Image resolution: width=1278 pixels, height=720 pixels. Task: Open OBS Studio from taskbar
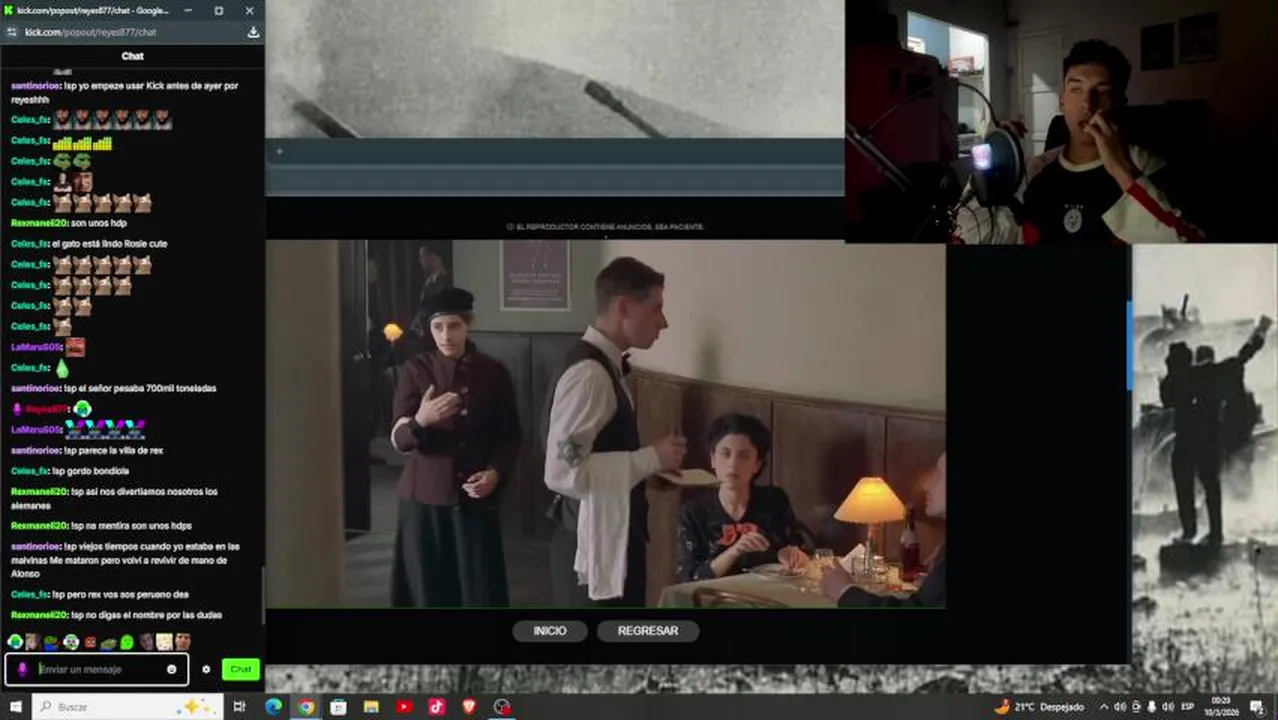point(502,707)
